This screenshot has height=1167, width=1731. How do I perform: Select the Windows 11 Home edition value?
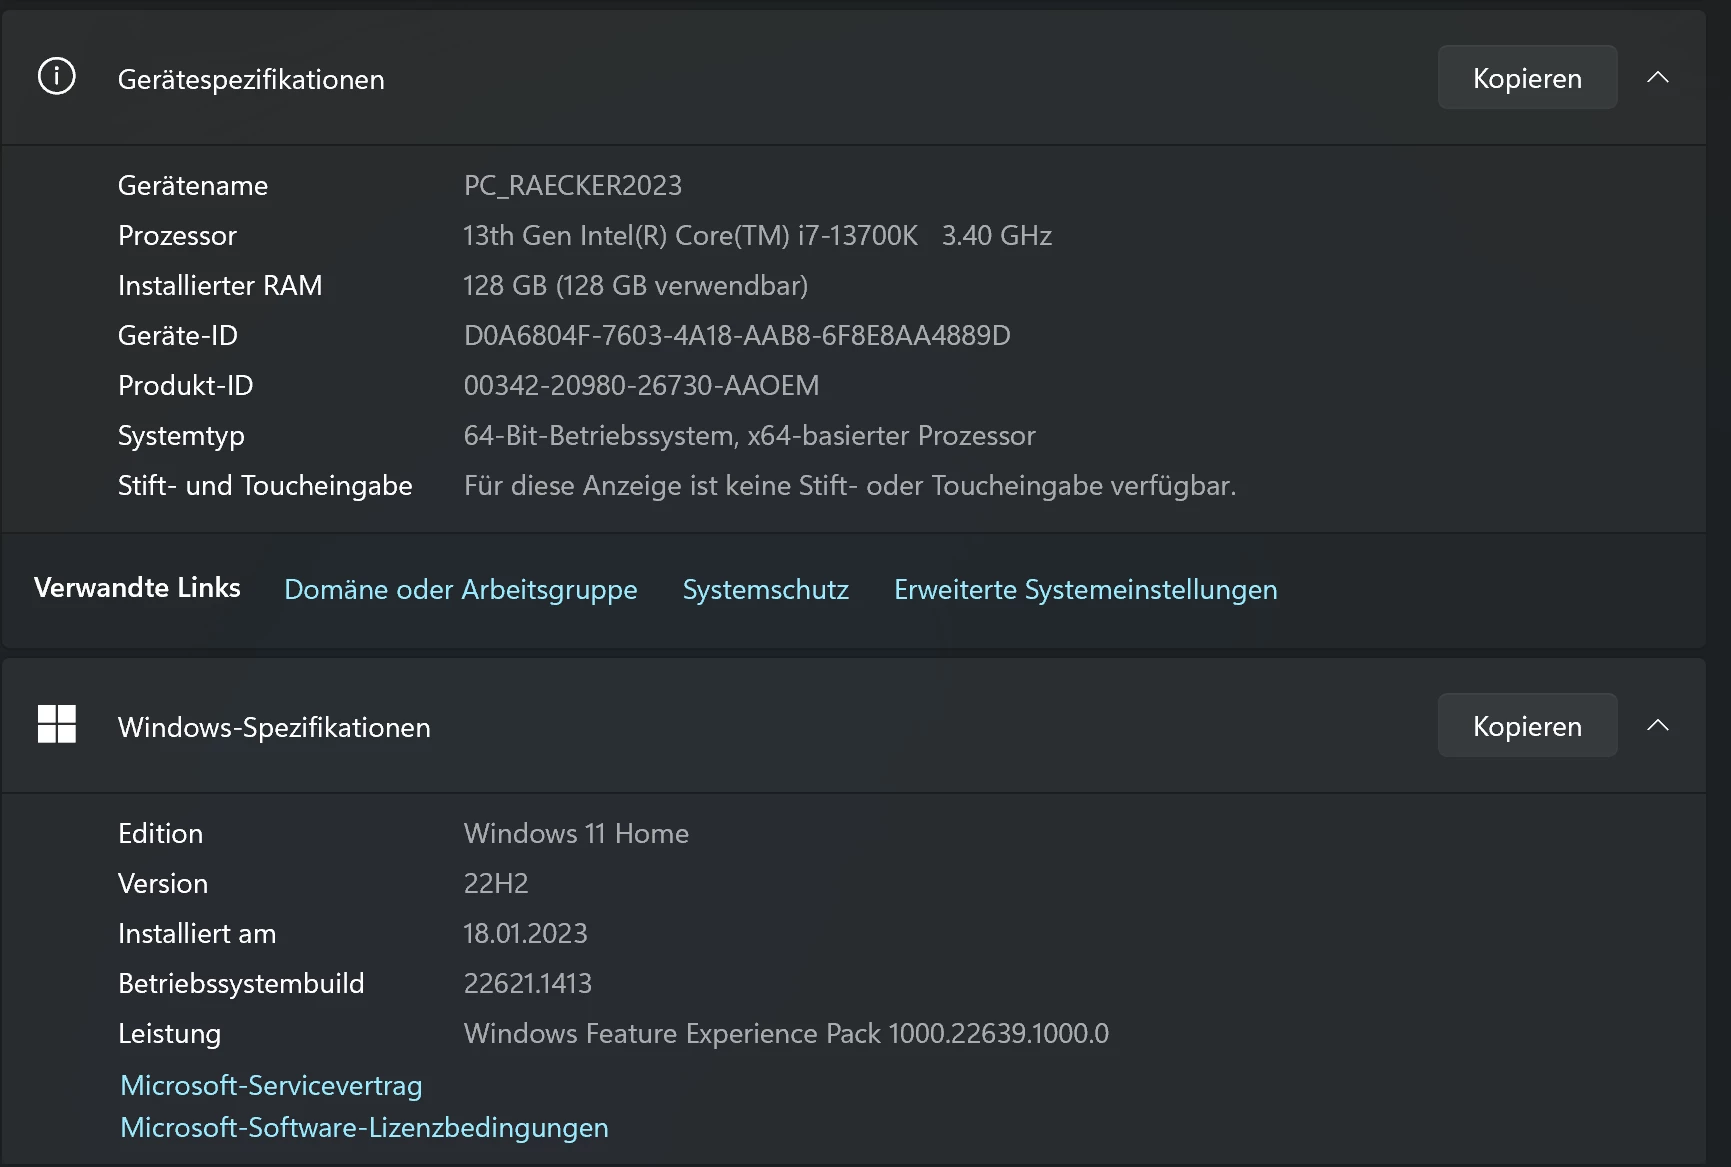pyautogui.click(x=576, y=833)
